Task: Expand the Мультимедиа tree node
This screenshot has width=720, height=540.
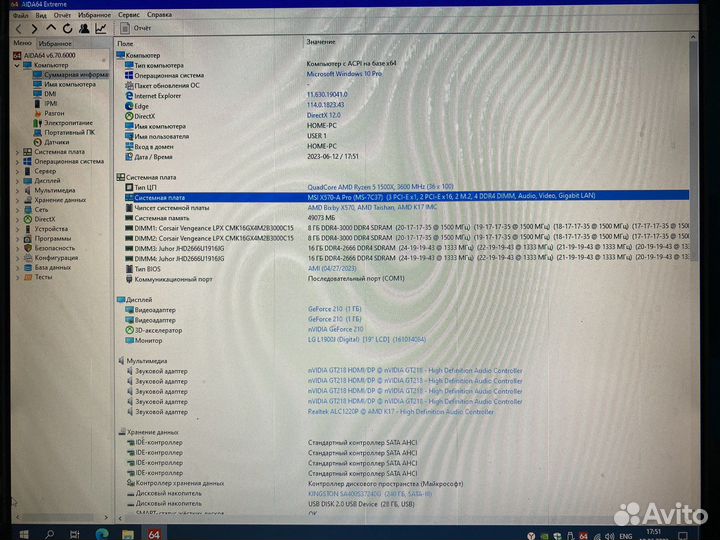Action: tap(17, 191)
